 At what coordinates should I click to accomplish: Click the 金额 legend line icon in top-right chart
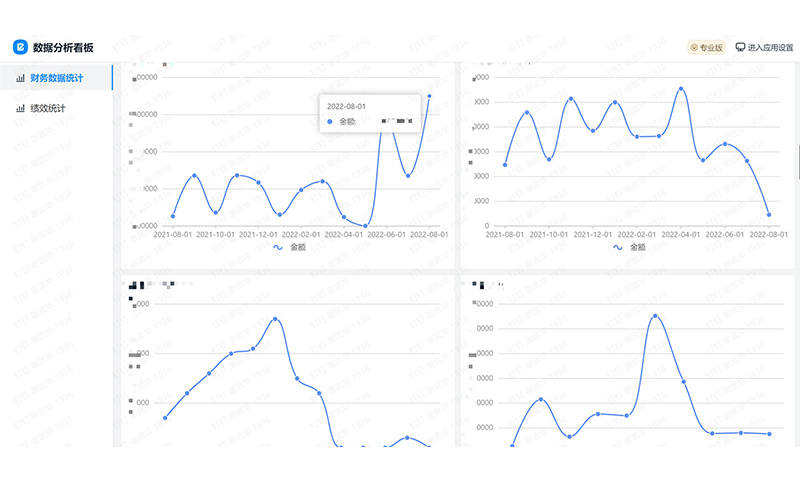(x=618, y=247)
